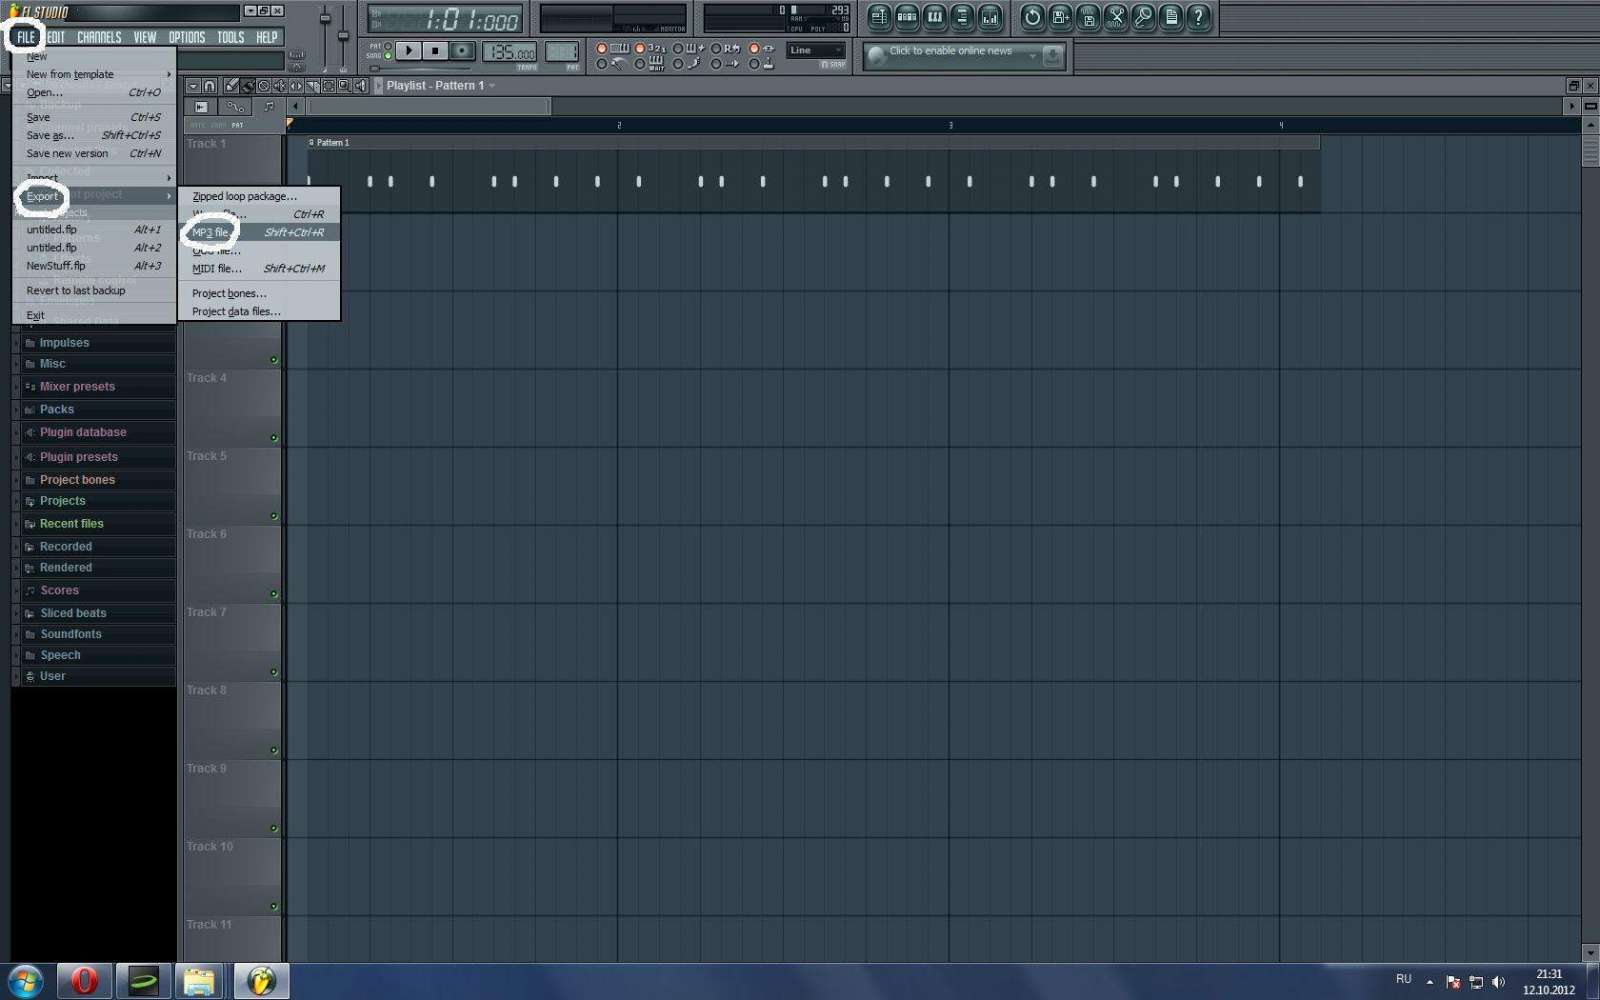Click the tempo display showing 135
Viewport: 1600px width, 1000px height.
[x=510, y=52]
